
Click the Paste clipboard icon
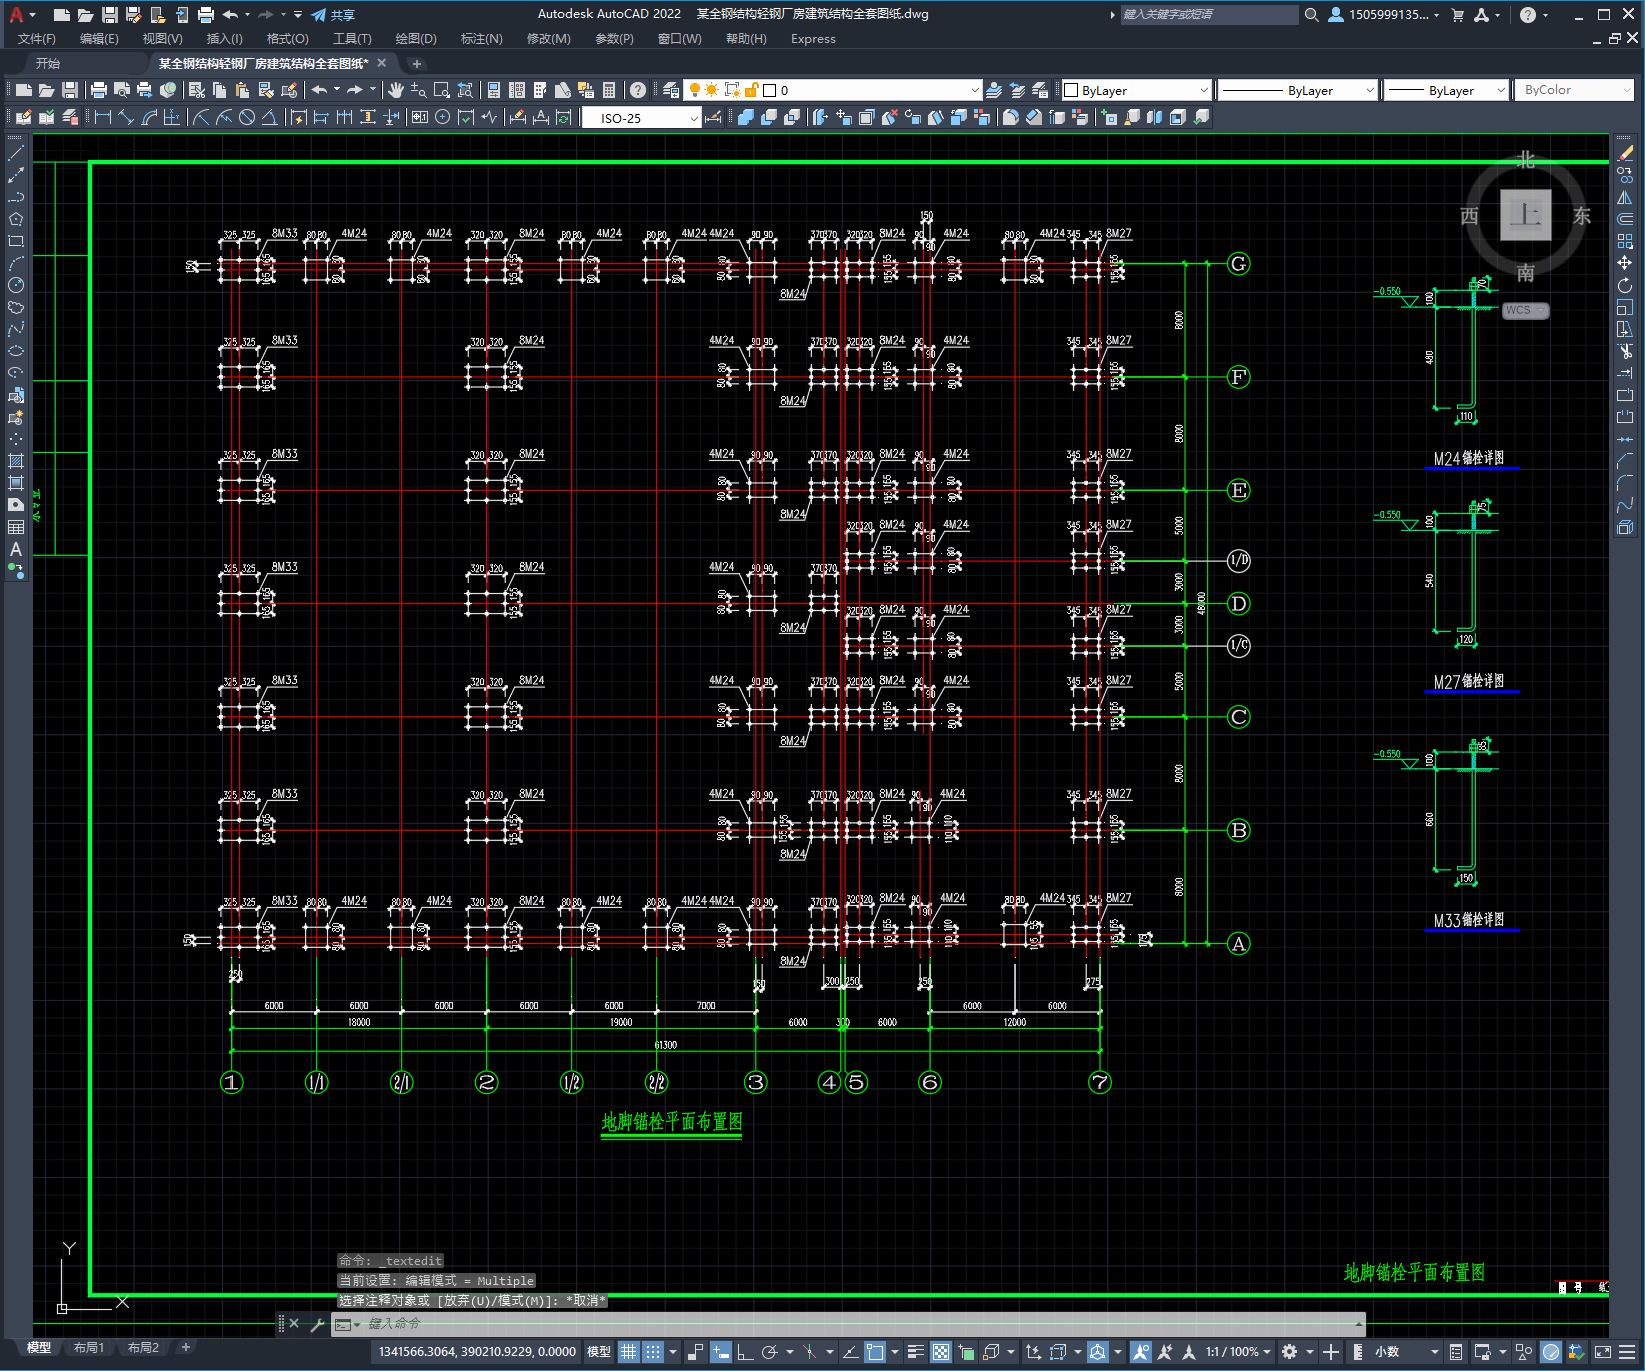click(243, 90)
